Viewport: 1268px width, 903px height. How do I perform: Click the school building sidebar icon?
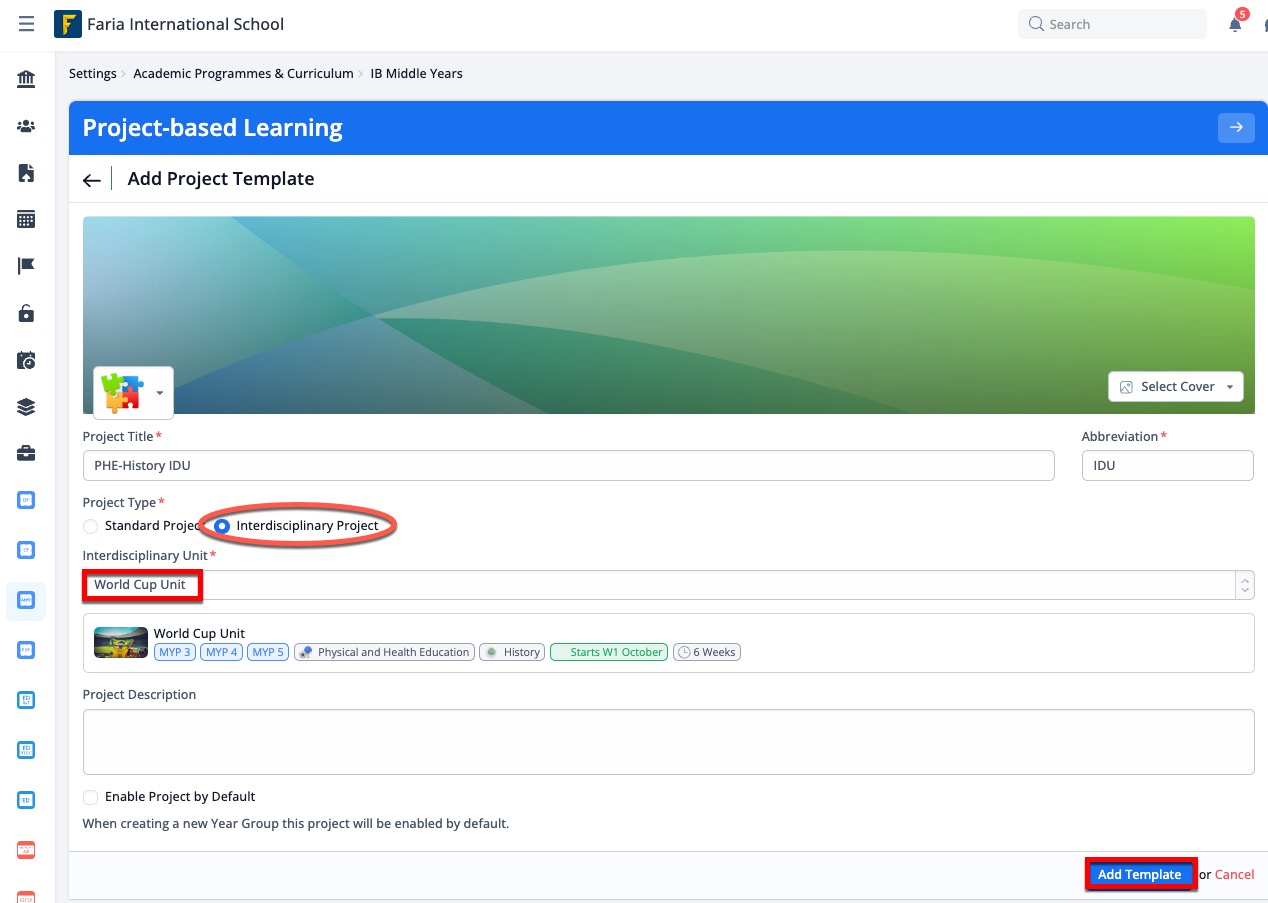(26, 79)
